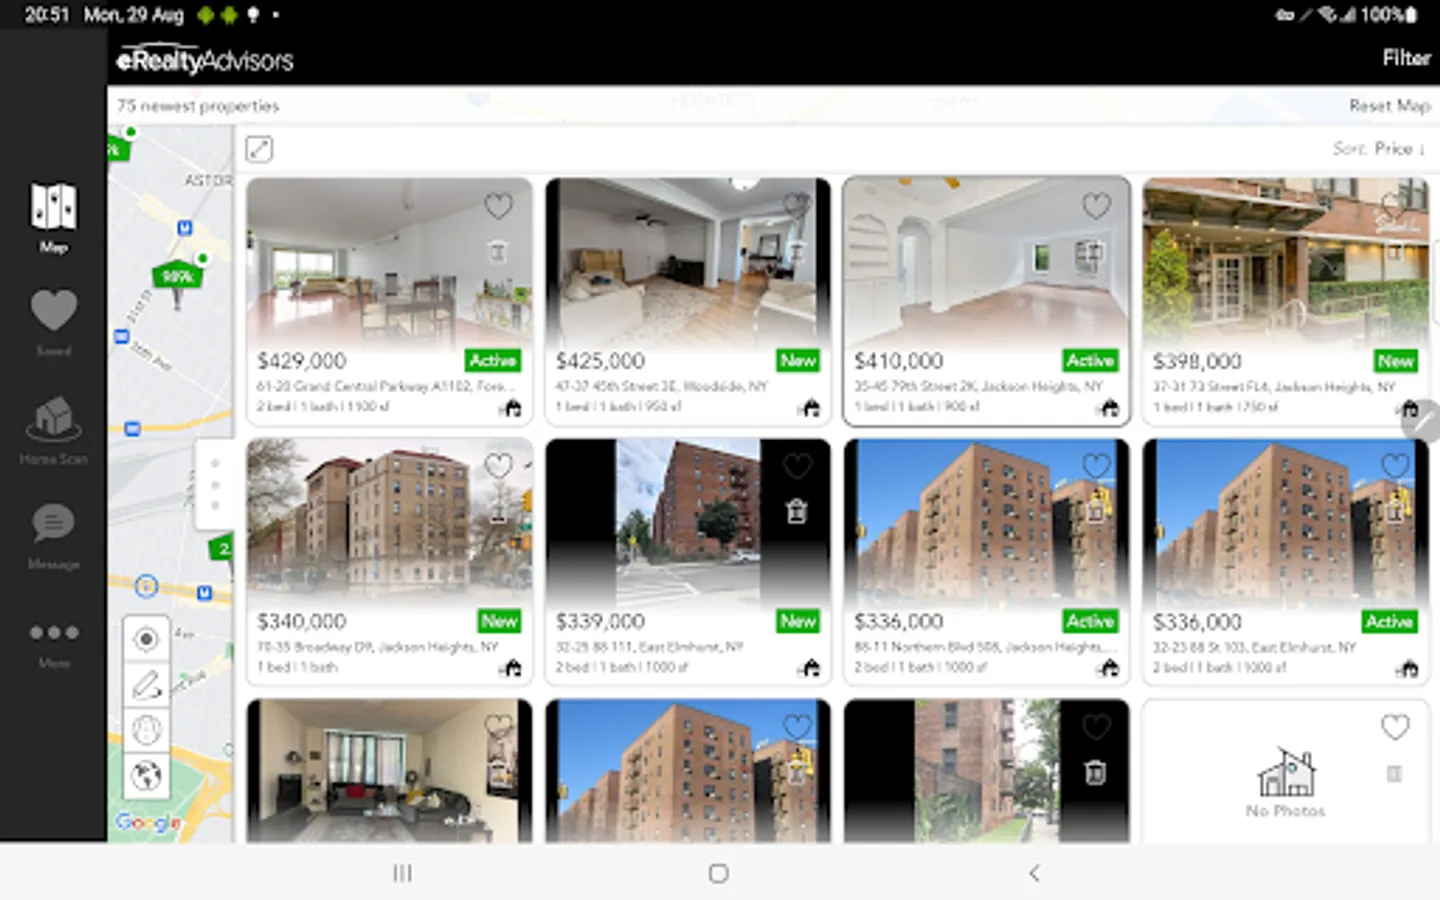The height and width of the screenshot is (900, 1440).
Task: Open the Sort: Price dropdown
Action: [1379, 148]
